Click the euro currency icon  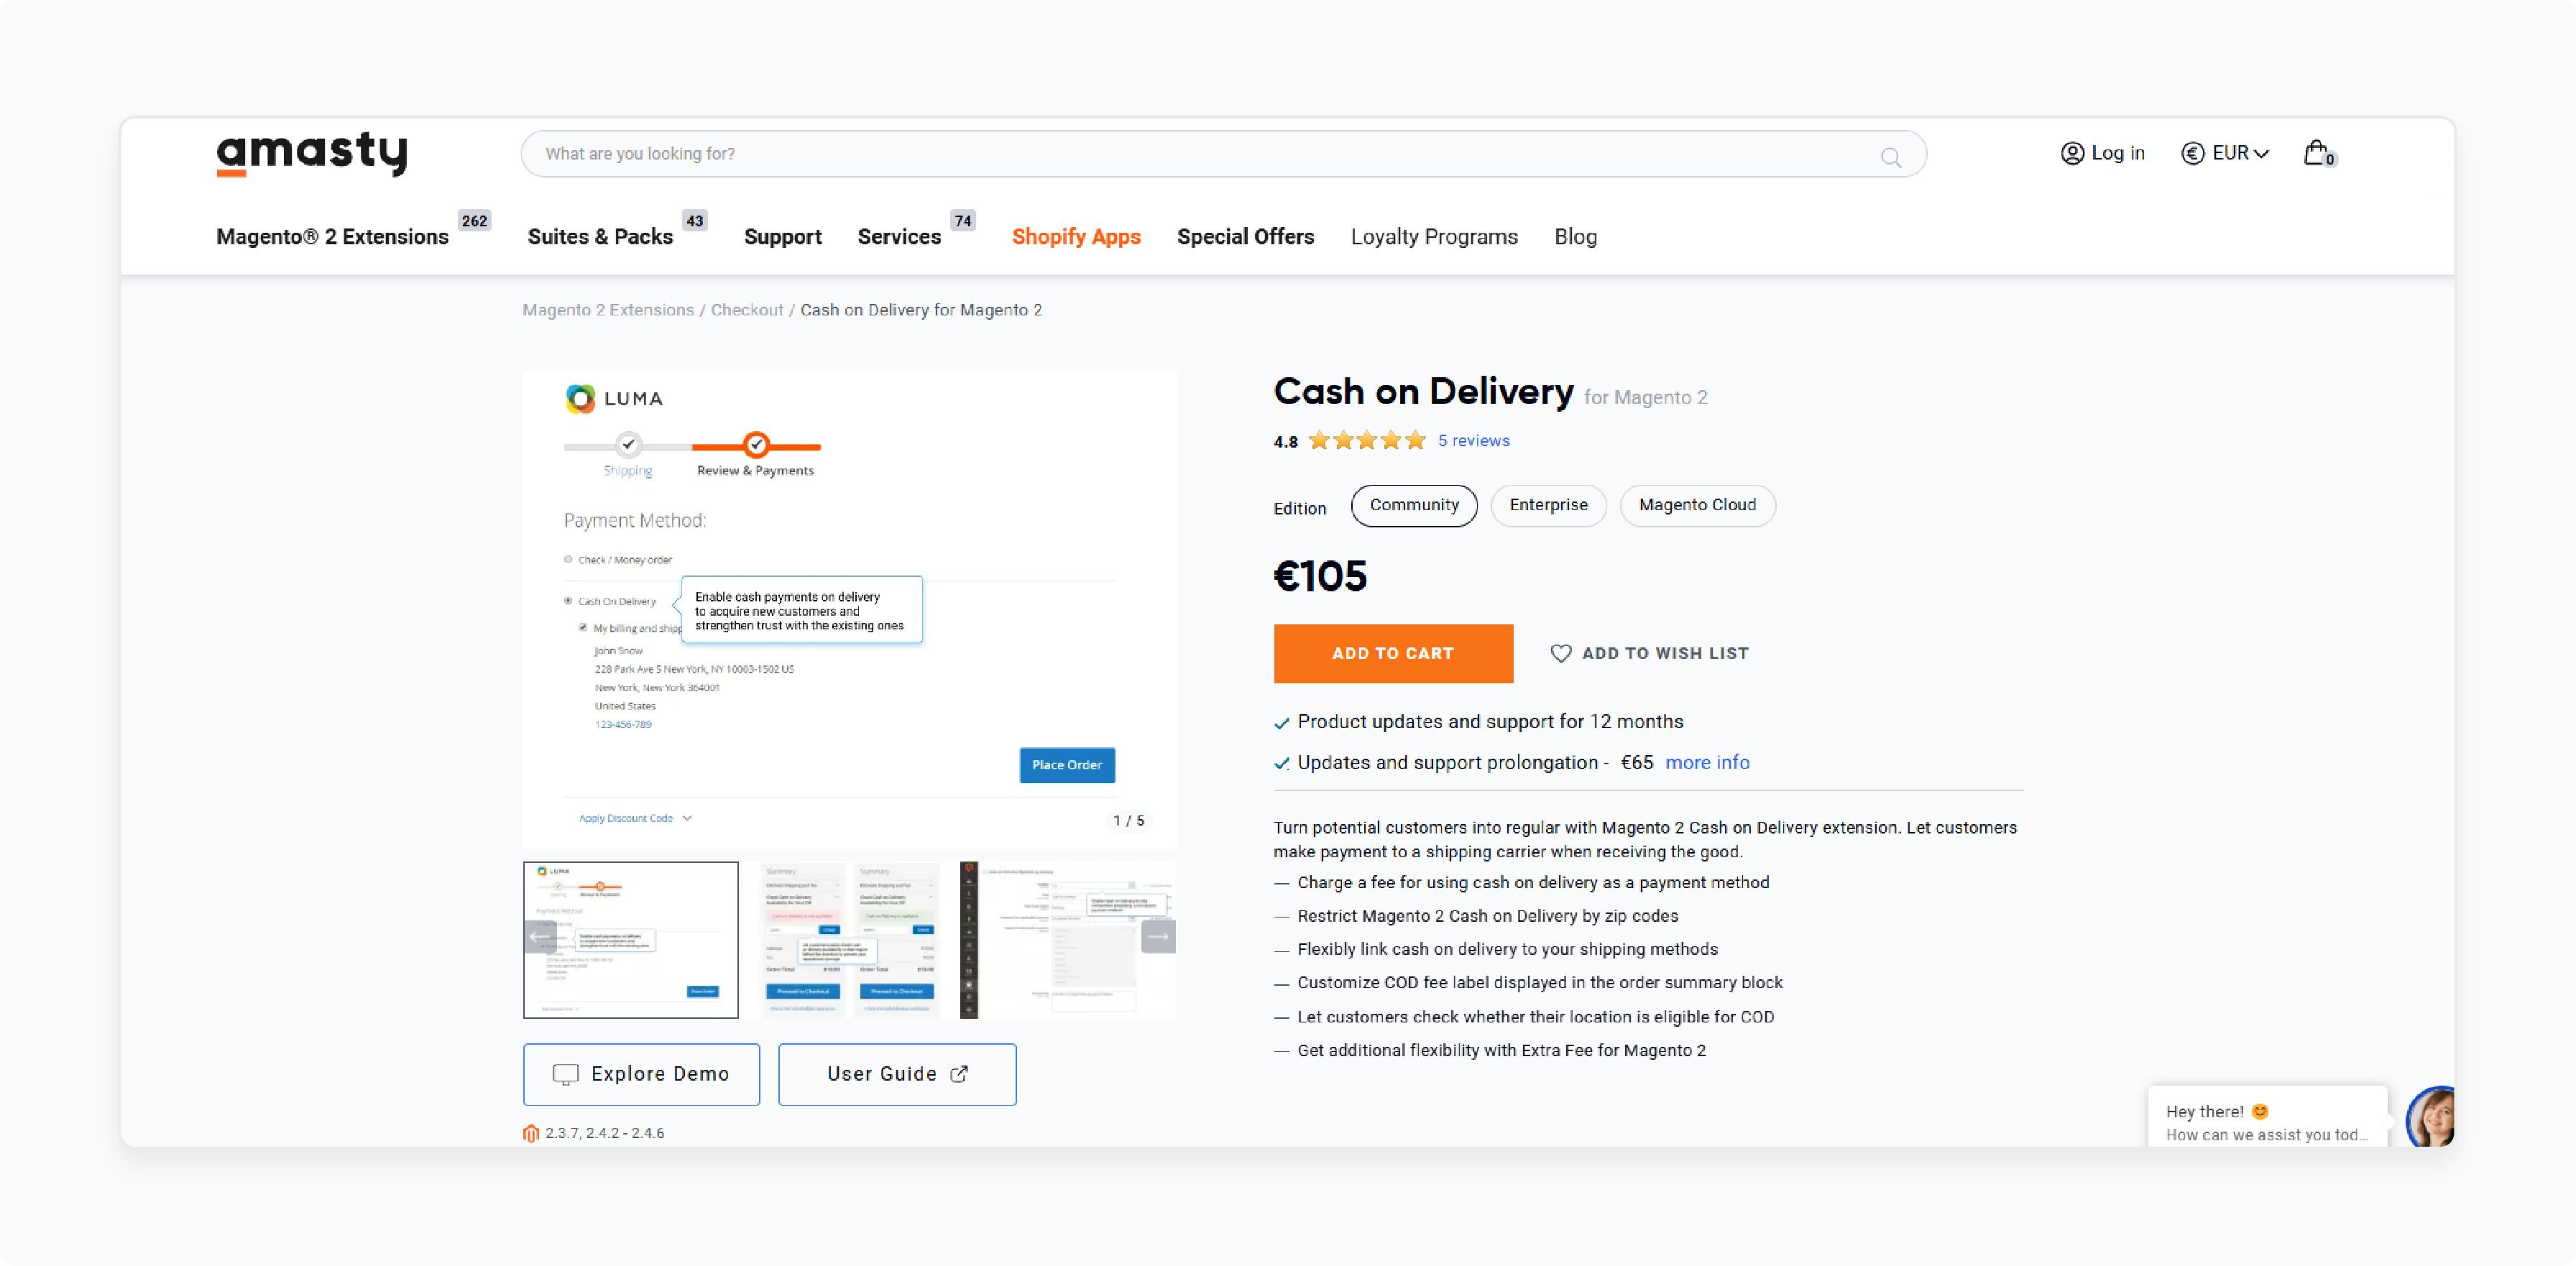click(2192, 153)
